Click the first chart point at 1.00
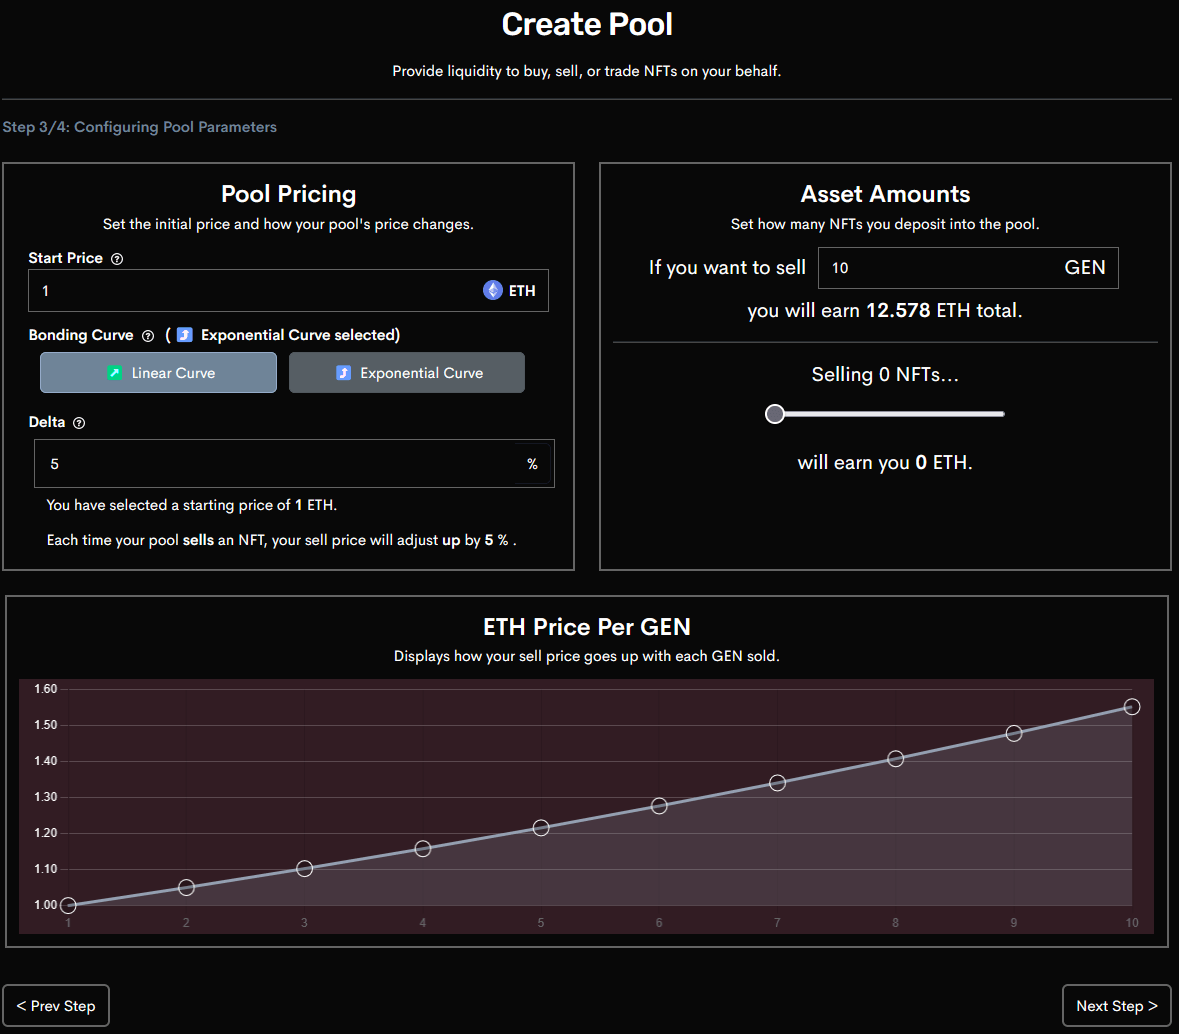This screenshot has width=1179, height=1034. tap(68, 905)
